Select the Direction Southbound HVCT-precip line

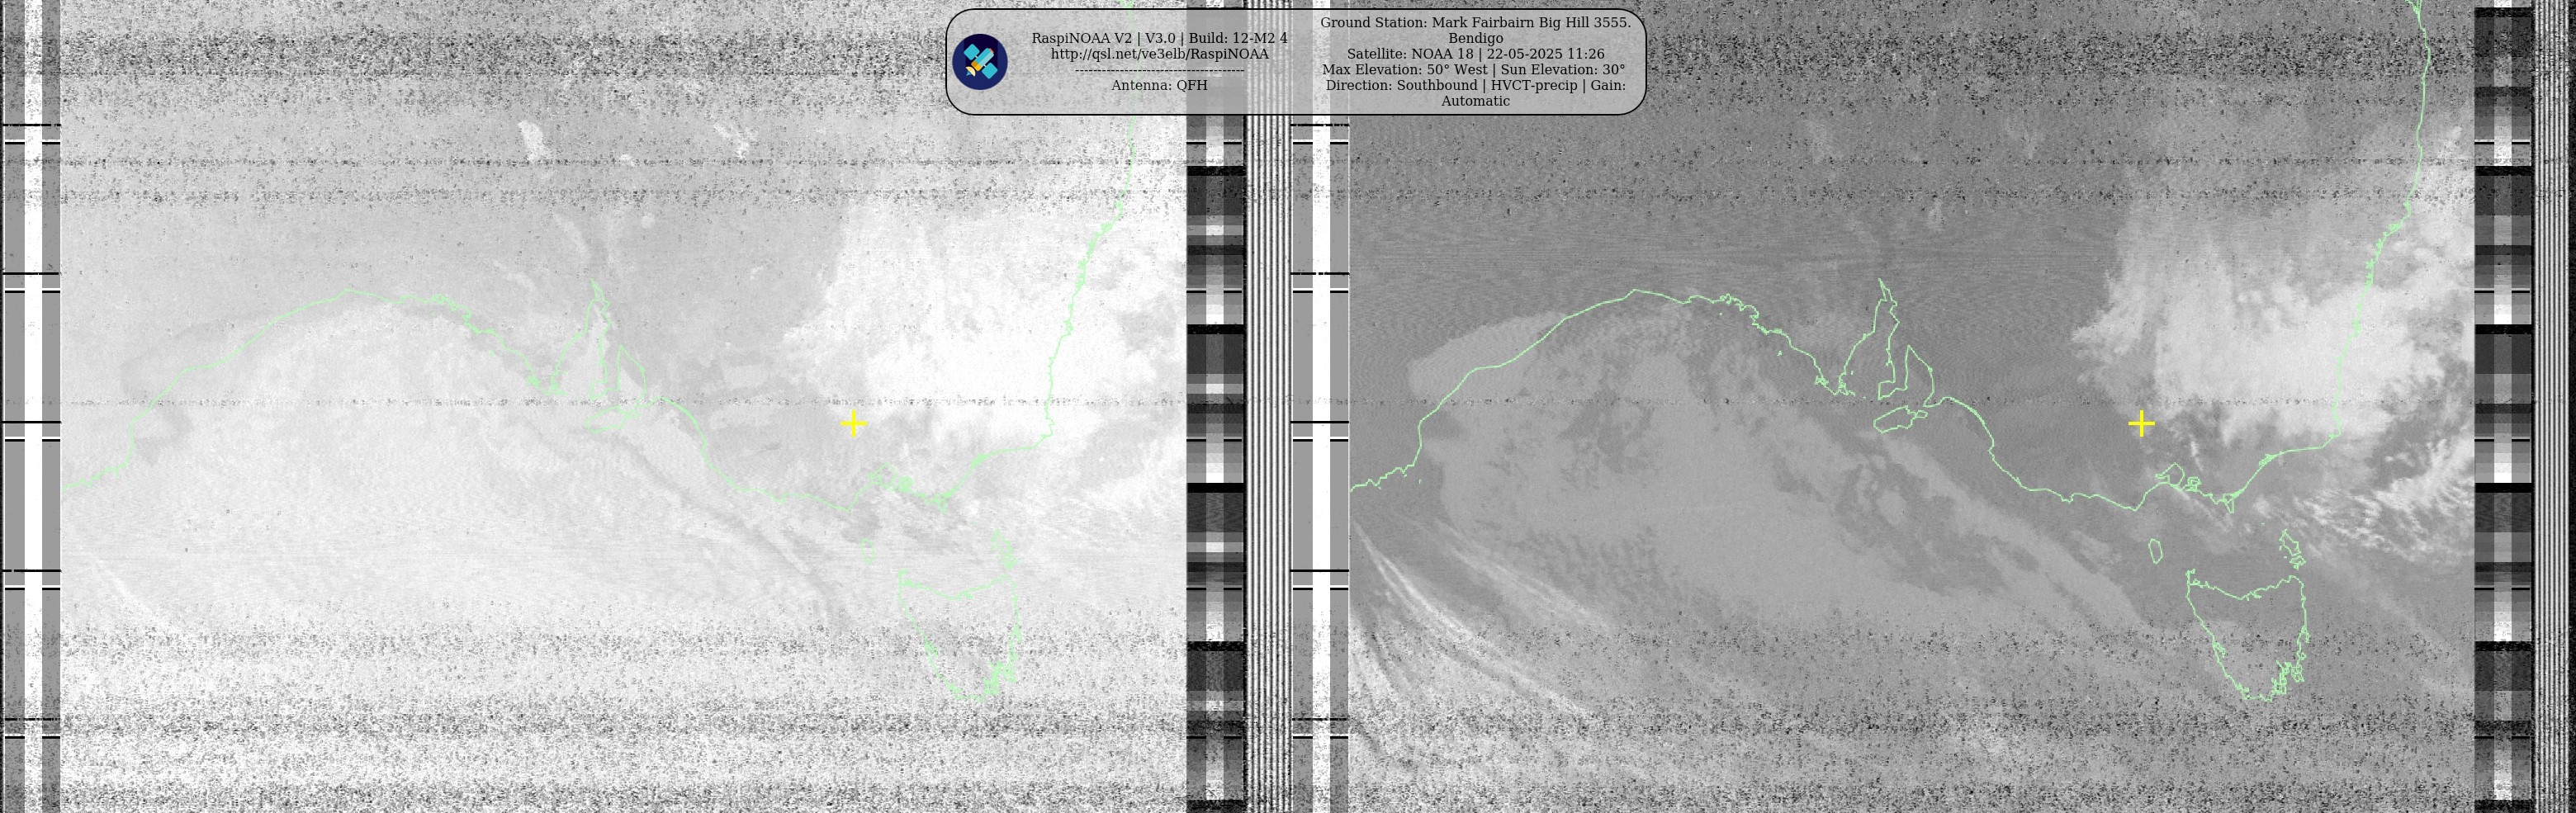[x=1475, y=85]
